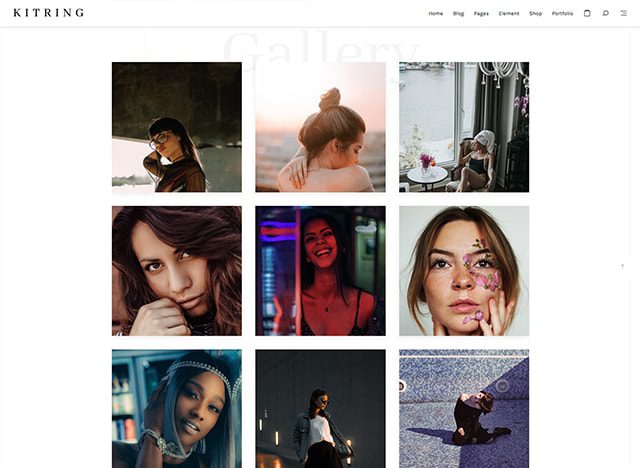Open close-up of woman with wavy dark hair
This screenshot has height=468, width=640.
(177, 271)
